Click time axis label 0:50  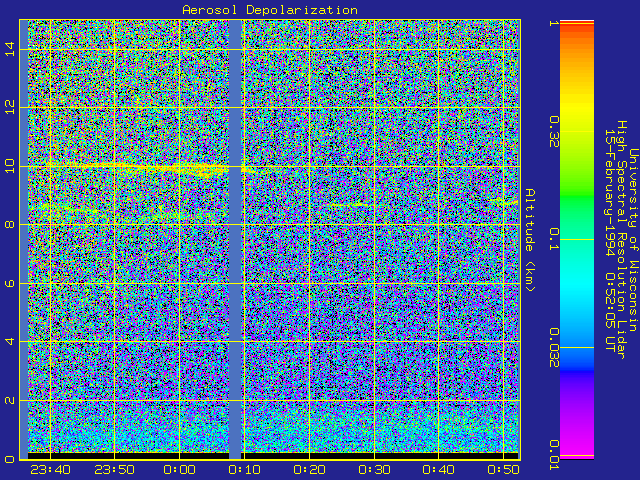(504, 470)
